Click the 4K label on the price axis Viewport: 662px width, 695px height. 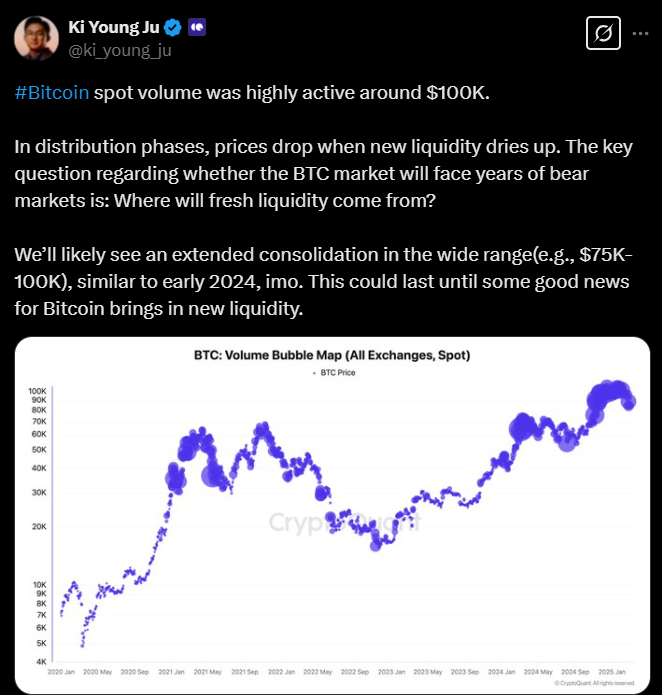tap(41, 661)
